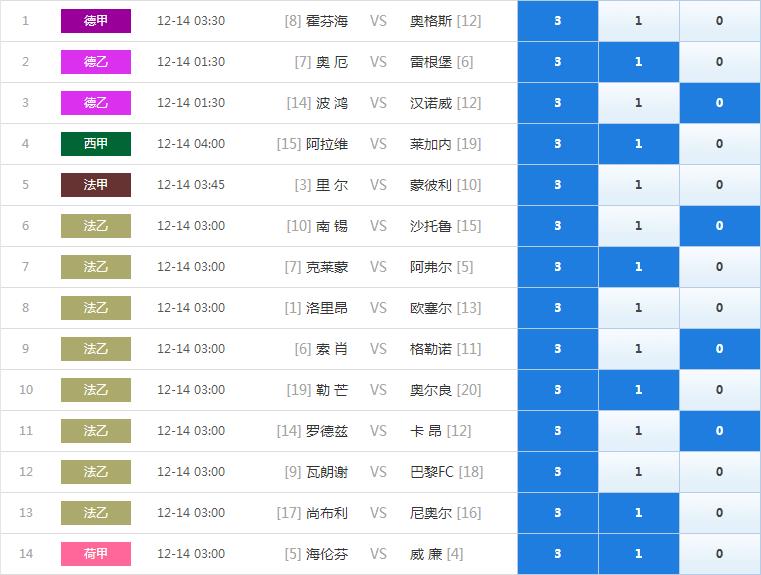The width and height of the screenshot is (761, 575).
Task: Open home team 海伦芬
Action: coord(327,554)
